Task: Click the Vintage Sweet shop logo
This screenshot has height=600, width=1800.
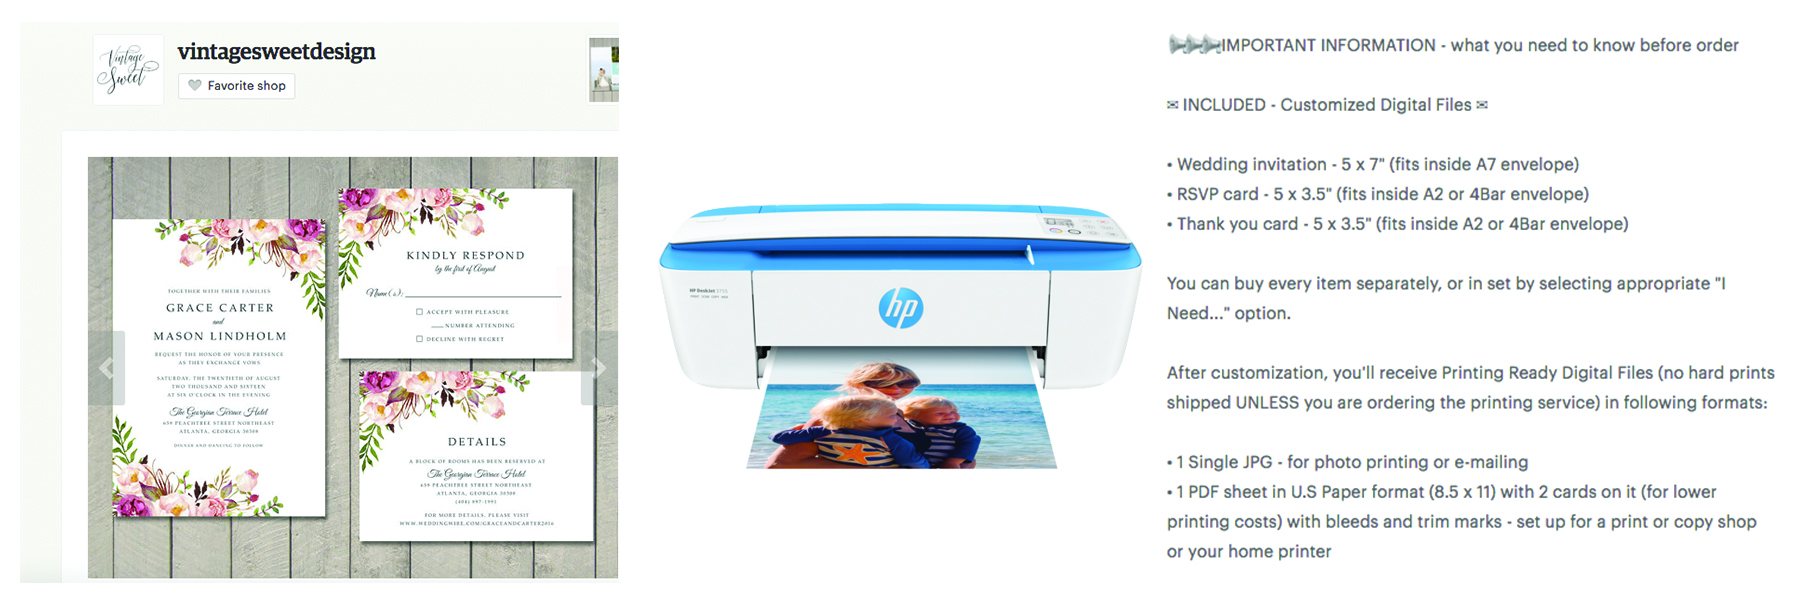Action: click(x=128, y=70)
